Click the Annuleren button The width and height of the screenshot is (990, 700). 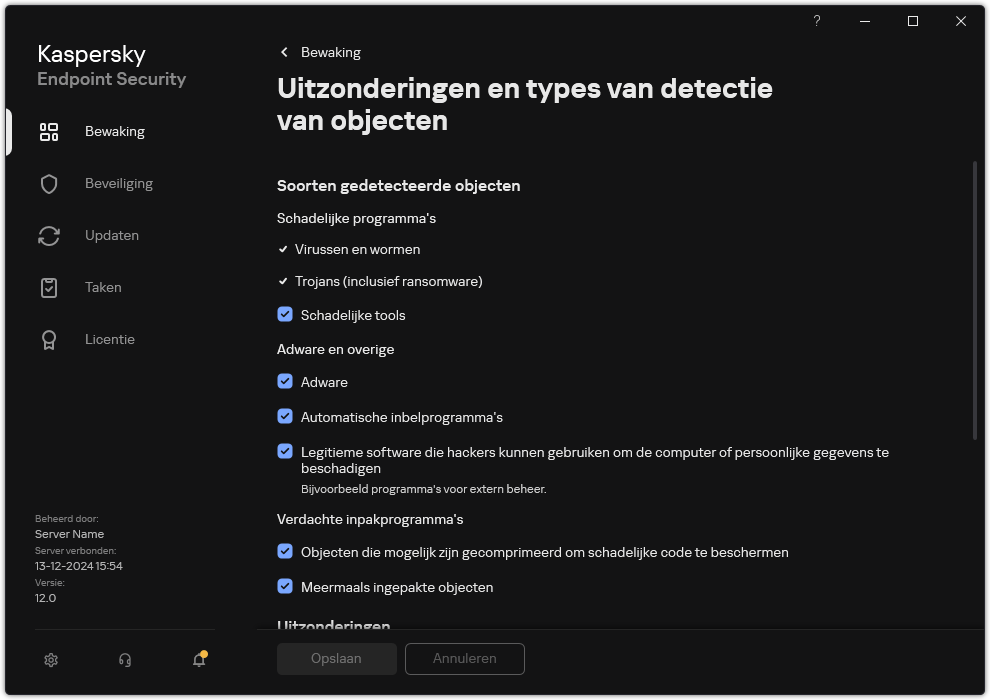tap(464, 659)
